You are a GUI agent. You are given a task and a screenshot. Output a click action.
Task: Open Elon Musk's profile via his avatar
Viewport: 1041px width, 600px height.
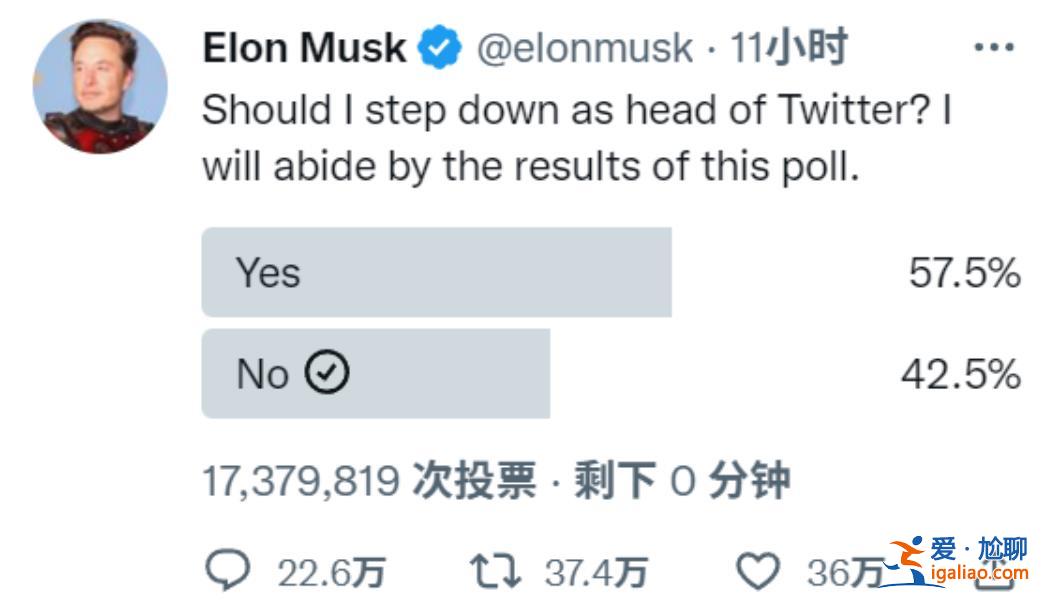[x=99, y=87]
